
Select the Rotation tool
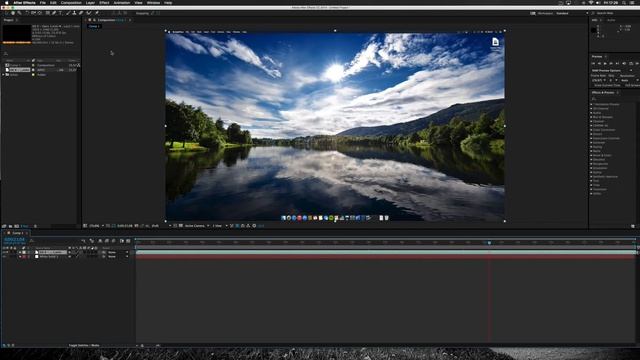tap(27, 13)
